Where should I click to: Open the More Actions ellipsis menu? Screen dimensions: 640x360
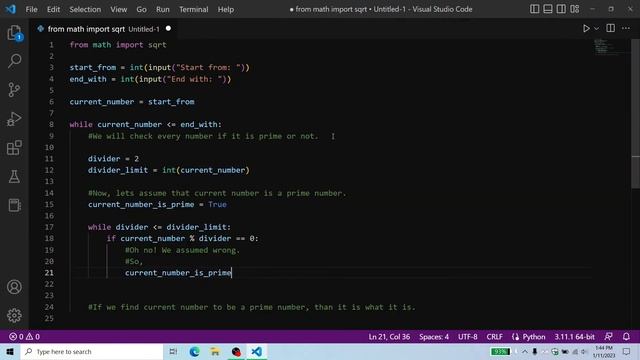(626, 28)
